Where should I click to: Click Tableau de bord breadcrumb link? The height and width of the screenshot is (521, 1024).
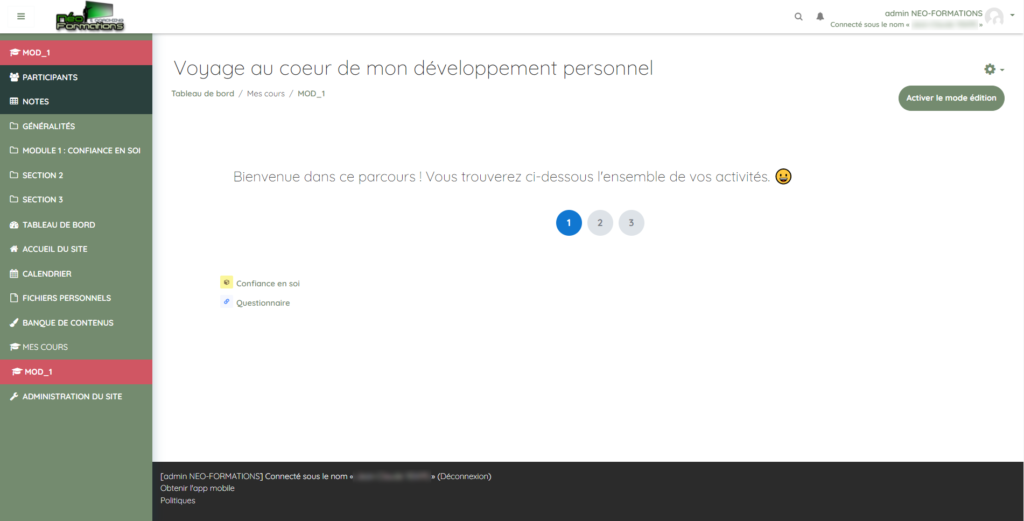click(x=202, y=93)
